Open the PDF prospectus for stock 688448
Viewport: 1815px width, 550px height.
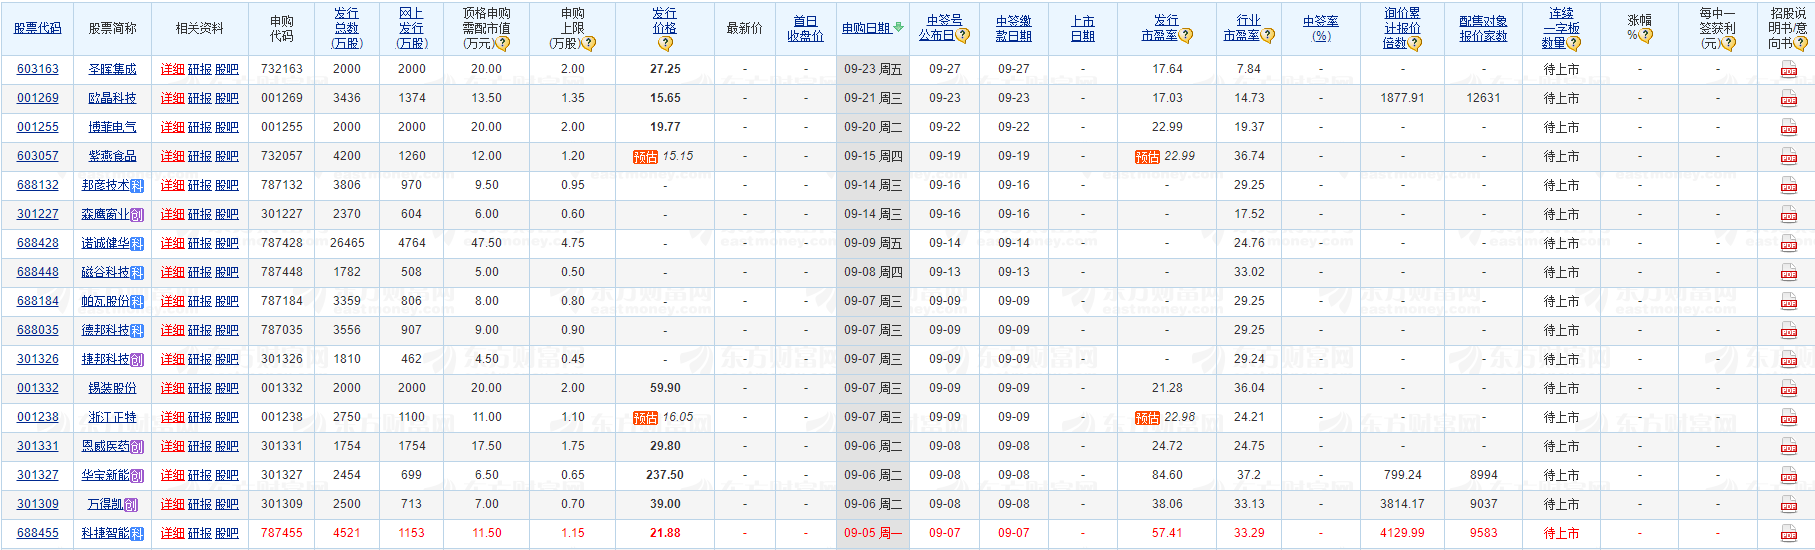[x=1788, y=274]
